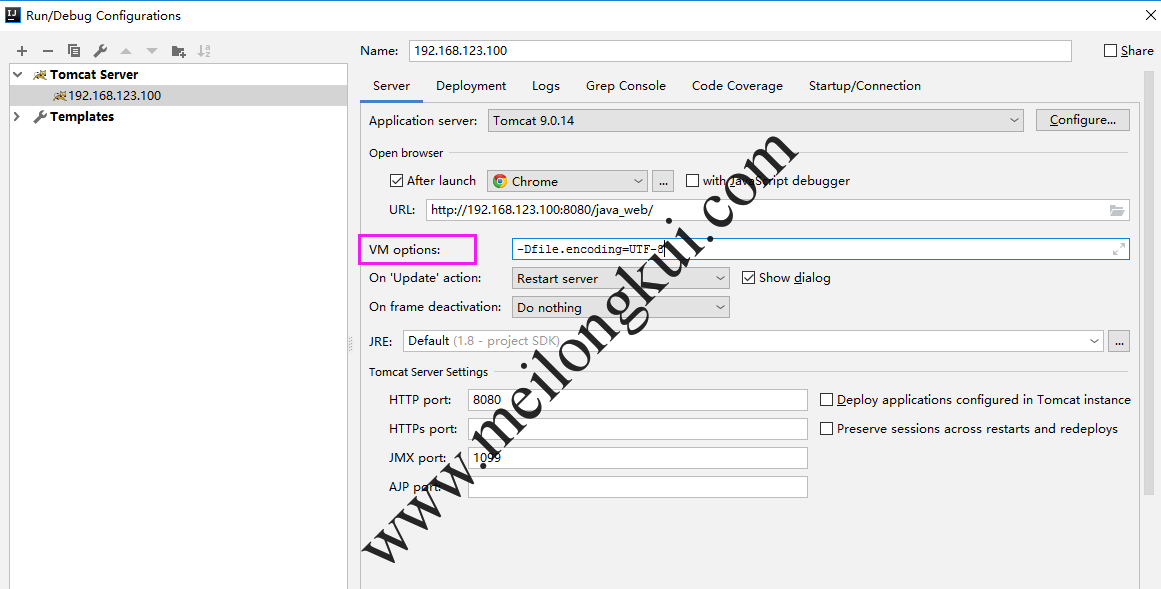Click the HTTP port field
Viewport: 1161px width, 589px height.
click(638, 399)
